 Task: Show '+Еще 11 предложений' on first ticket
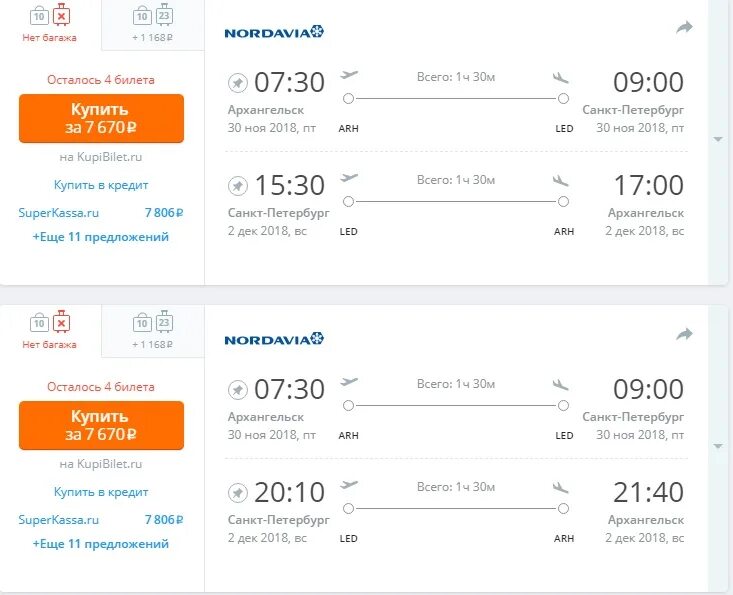[101, 237]
